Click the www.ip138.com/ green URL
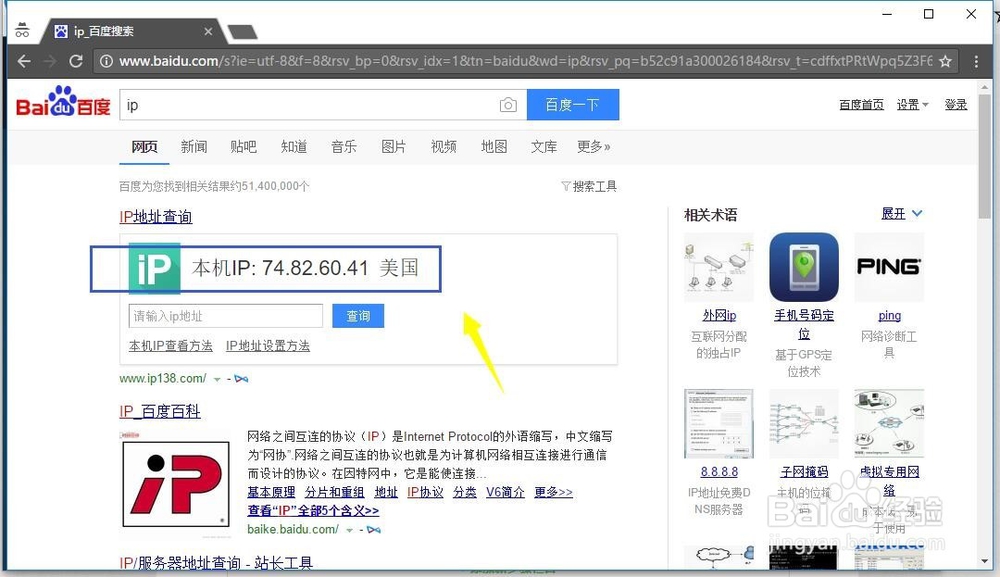 click(163, 379)
